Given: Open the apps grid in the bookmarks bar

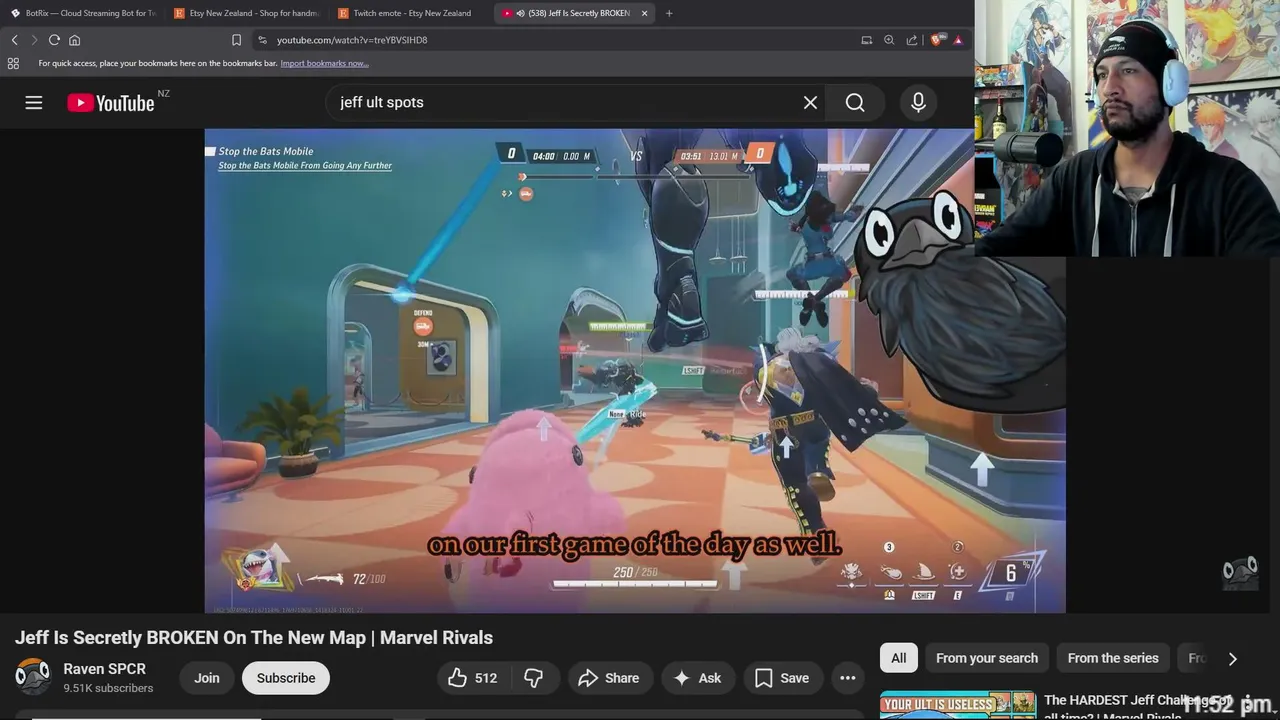Looking at the screenshot, I should click(x=13, y=63).
